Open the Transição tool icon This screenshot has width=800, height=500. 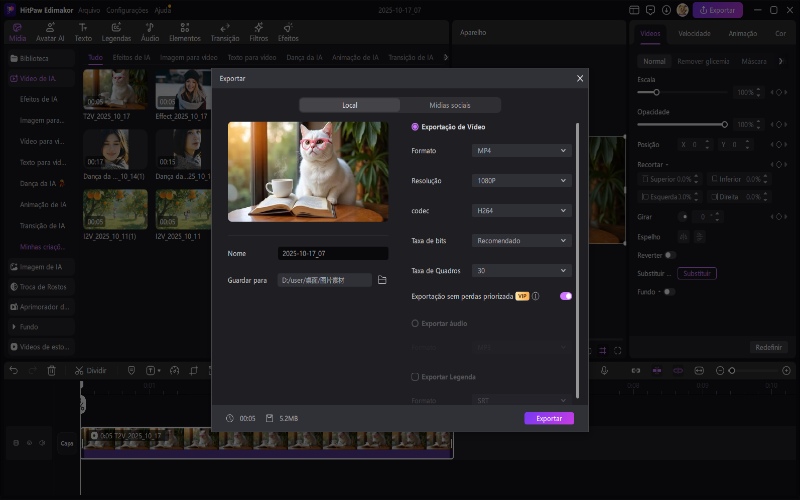225,32
